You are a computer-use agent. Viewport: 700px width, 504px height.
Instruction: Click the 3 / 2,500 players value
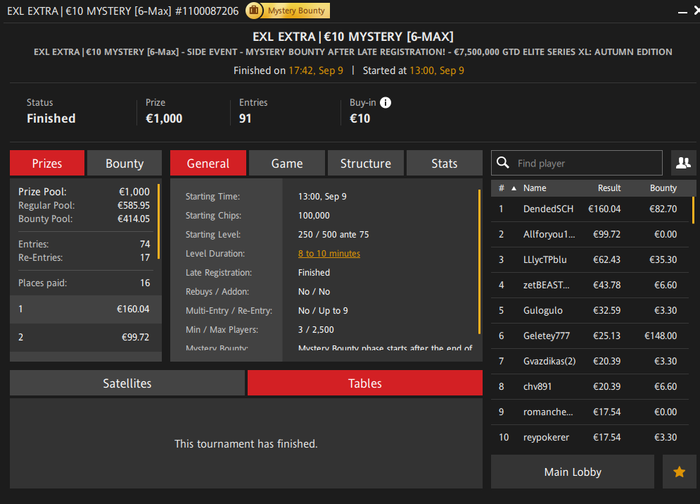point(316,330)
